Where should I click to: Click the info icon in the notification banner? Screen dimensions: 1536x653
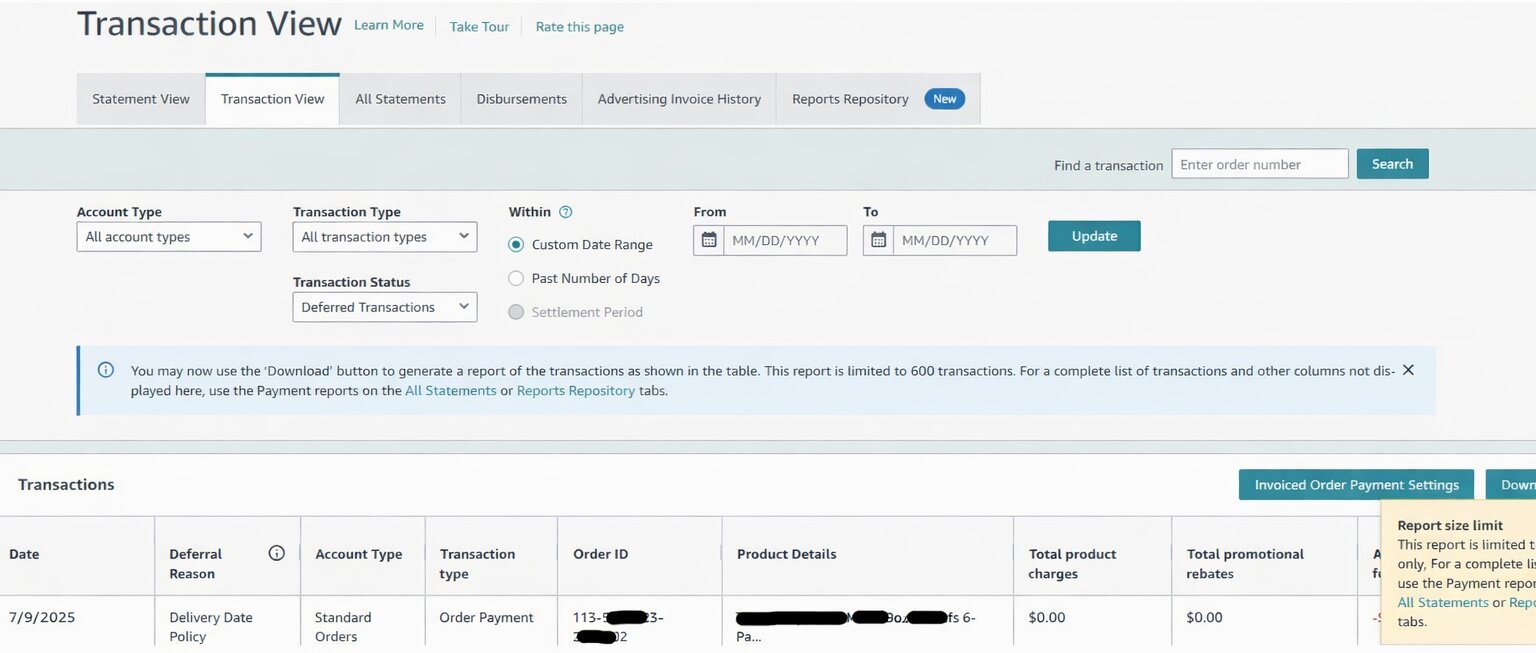pos(106,370)
